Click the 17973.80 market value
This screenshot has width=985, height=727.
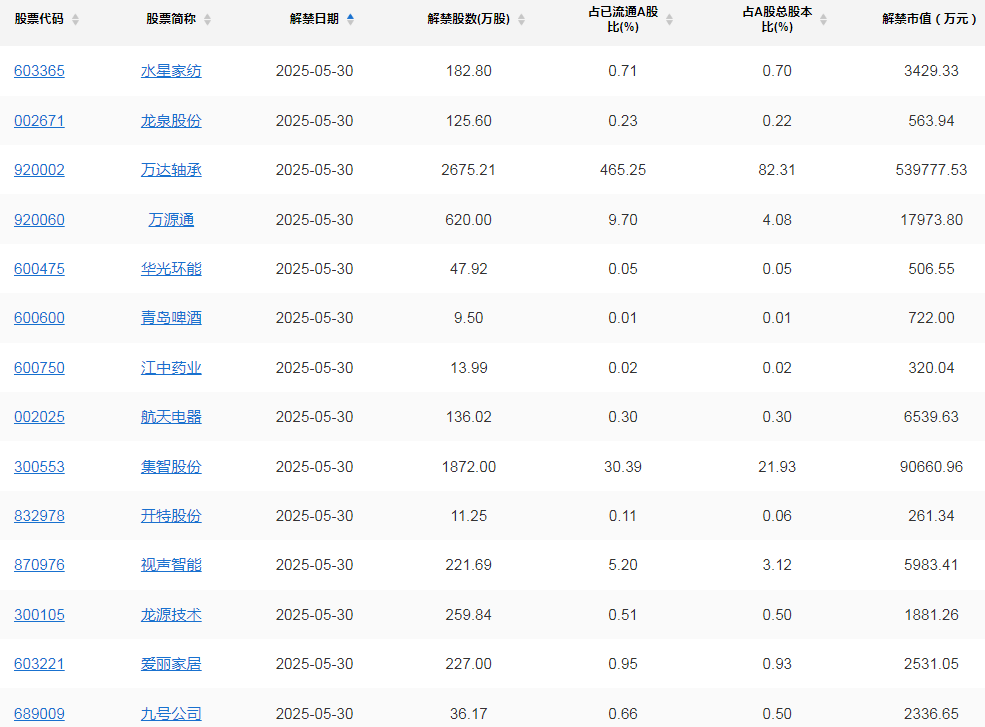931,220
